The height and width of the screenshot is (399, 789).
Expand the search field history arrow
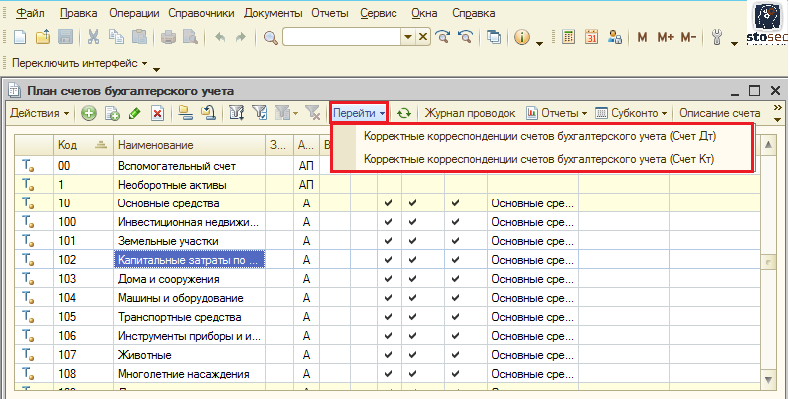click(x=408, y=37)
